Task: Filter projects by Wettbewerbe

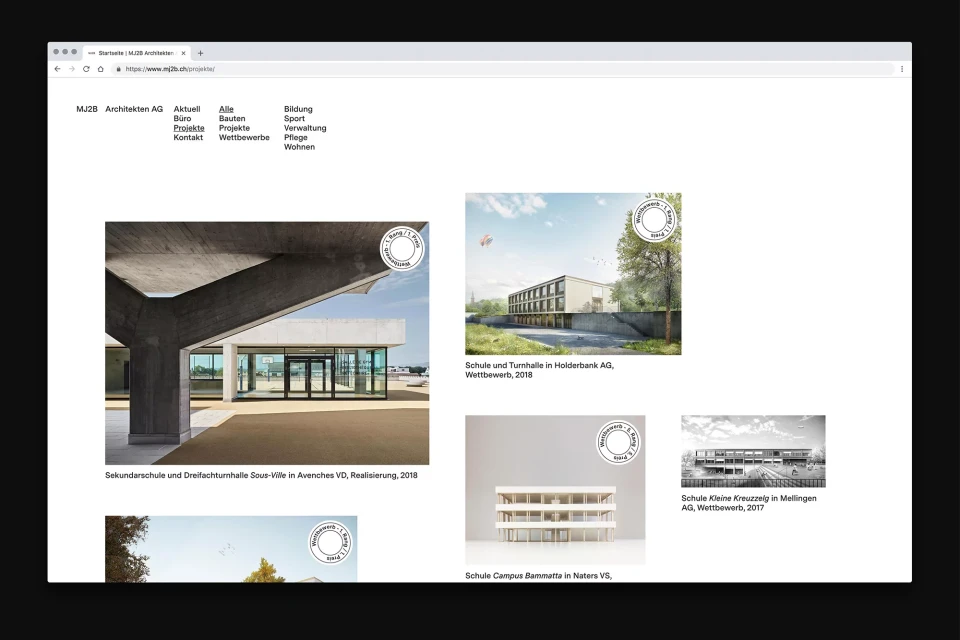Action: [x=242, y=137]
